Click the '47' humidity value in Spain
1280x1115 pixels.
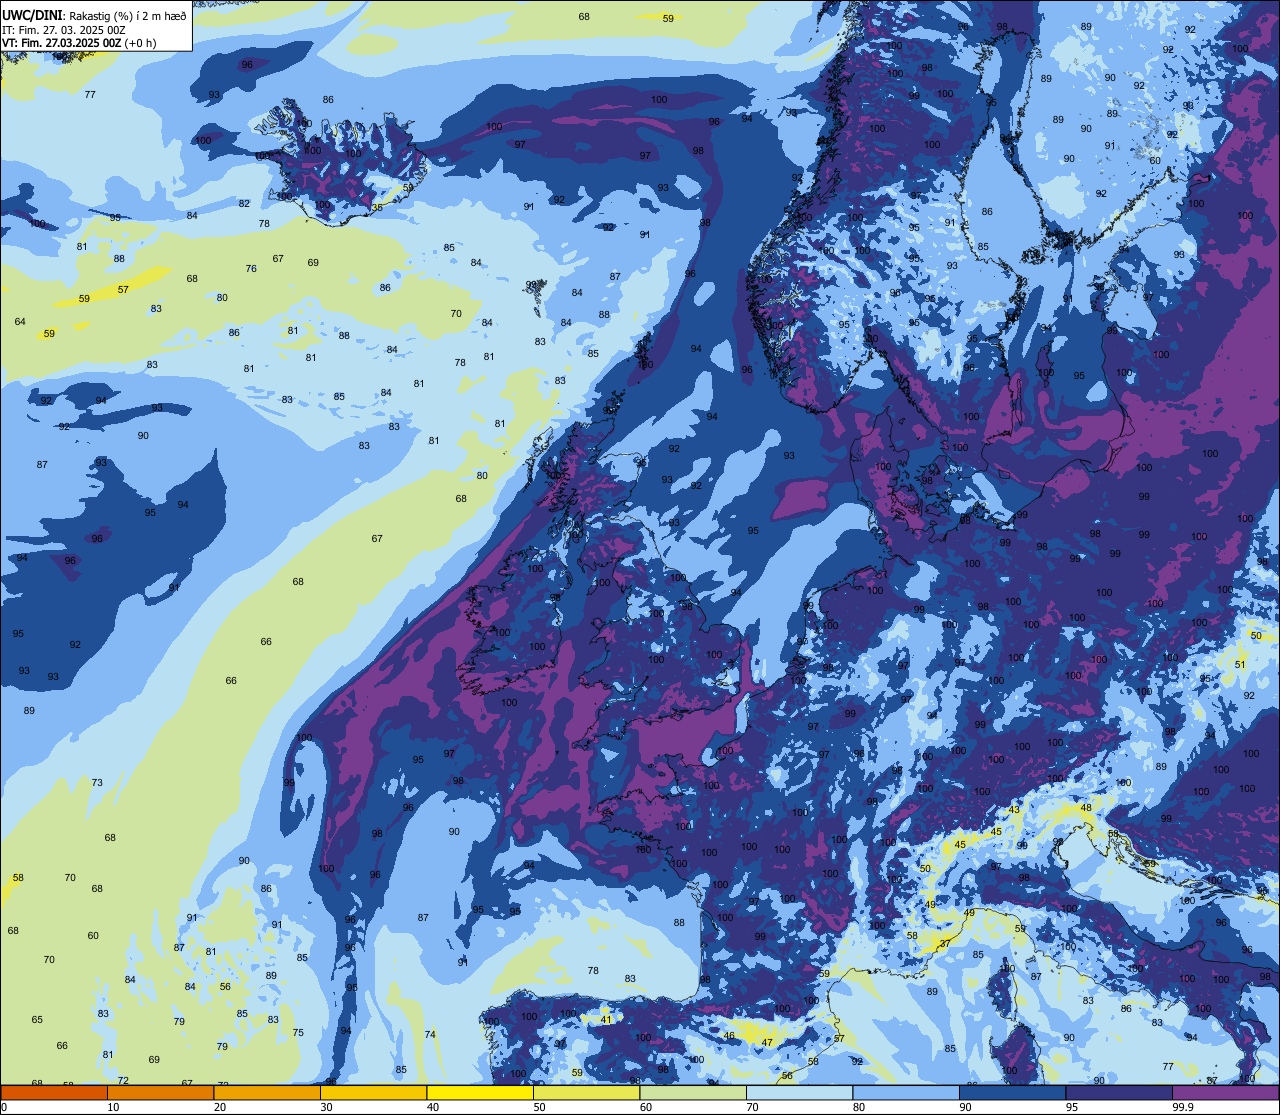click(x=767, y=1042)
